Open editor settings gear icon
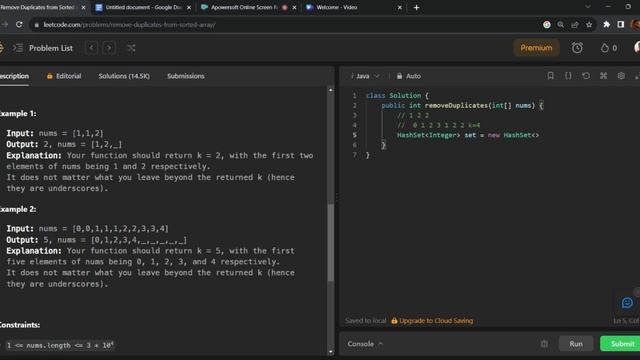640x360 pixels. 621,76
